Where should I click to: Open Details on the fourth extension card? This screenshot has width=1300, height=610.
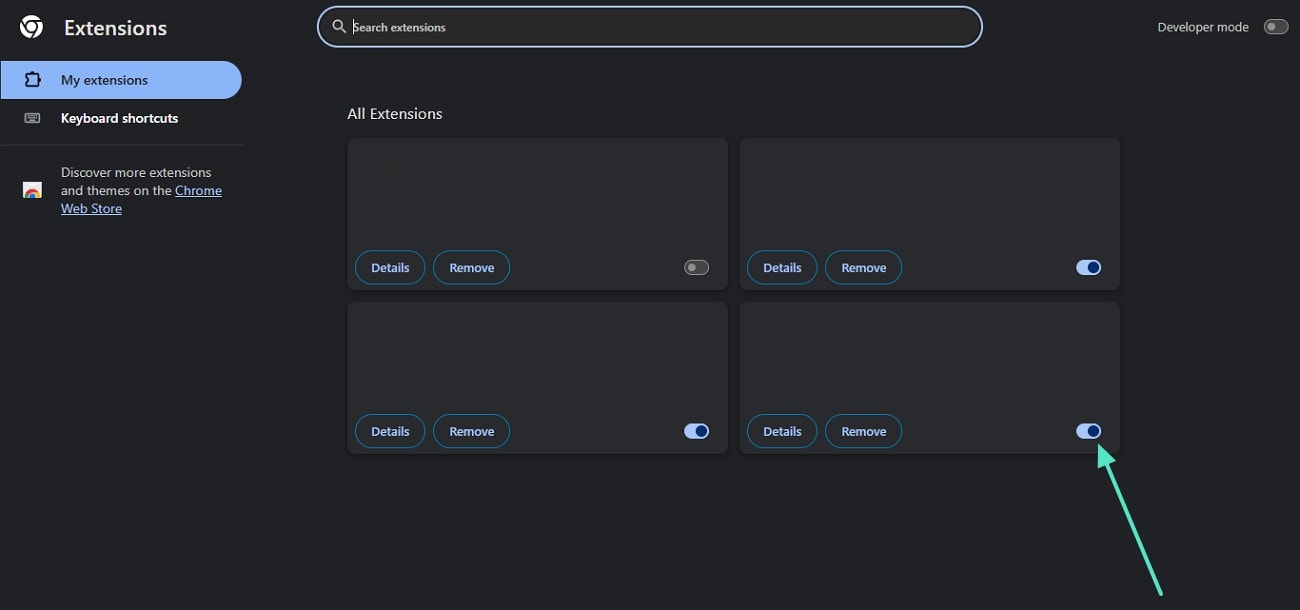point(782,432)
